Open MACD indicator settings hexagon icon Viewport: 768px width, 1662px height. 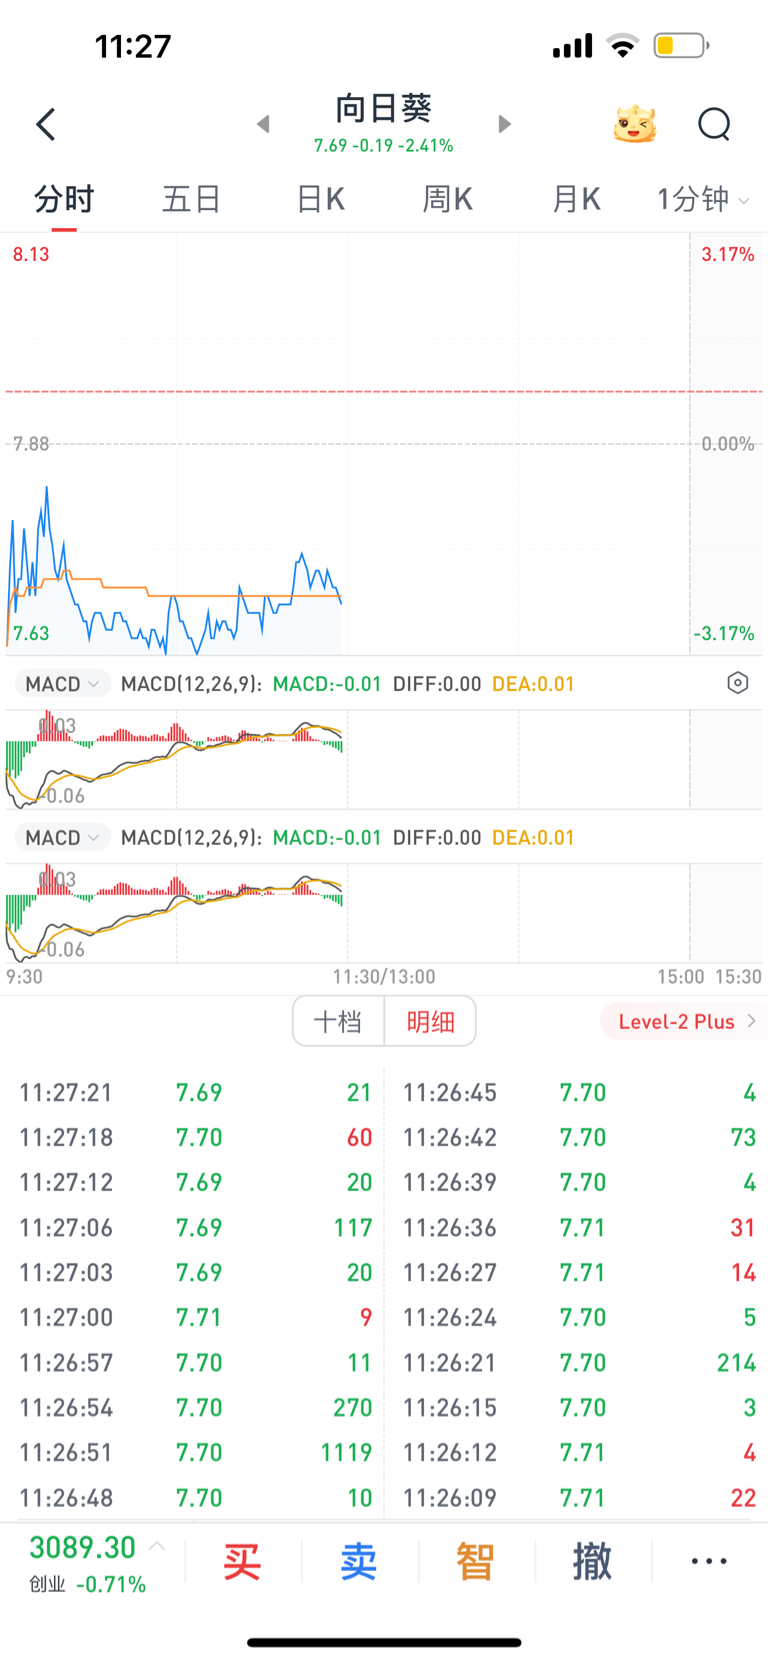(x=737, y=683)
